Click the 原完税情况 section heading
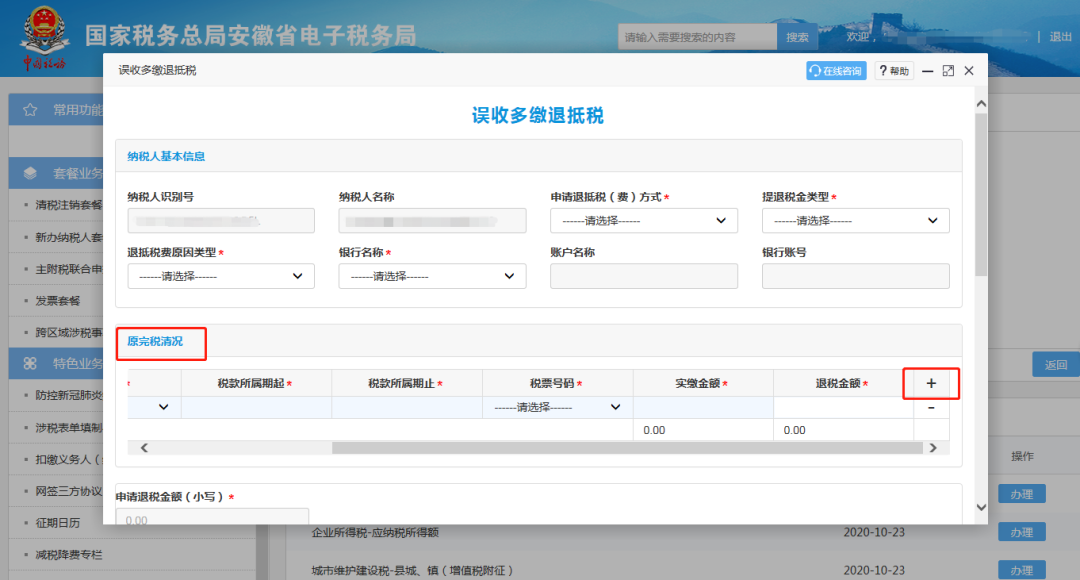This screenshot has height=580, width=1080. click(x=155, y=342)
